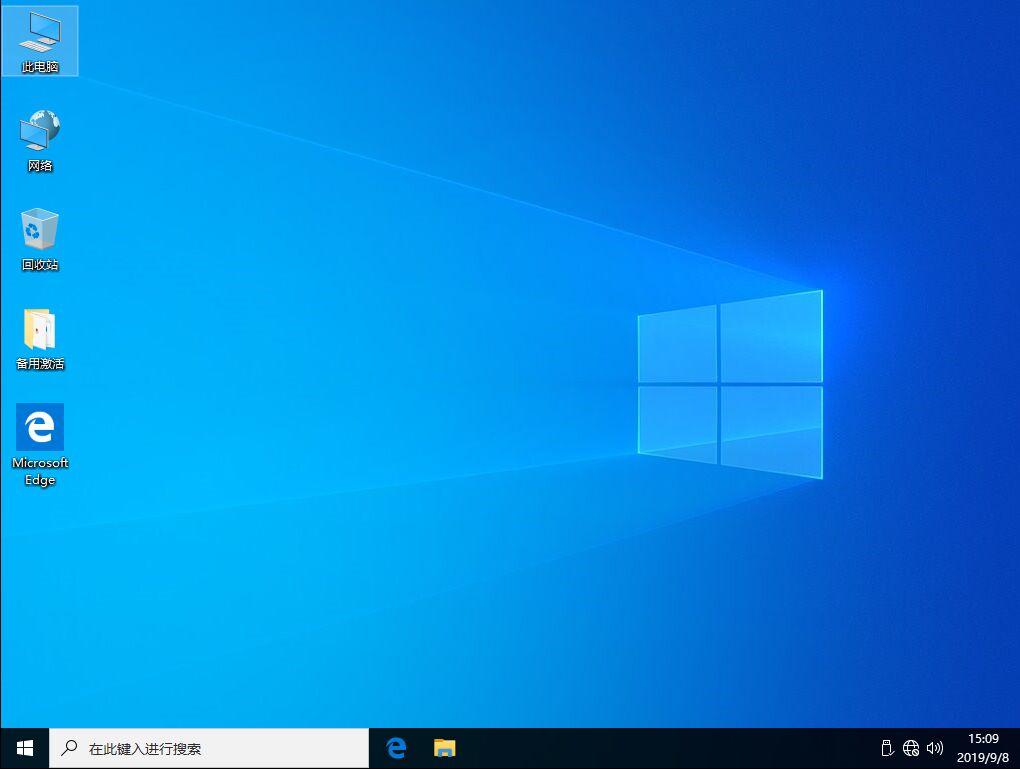Click the taskbar search box 在此键入进行搜索
This screenshot has width=1020, height=769.
click(x=209, y=748)
